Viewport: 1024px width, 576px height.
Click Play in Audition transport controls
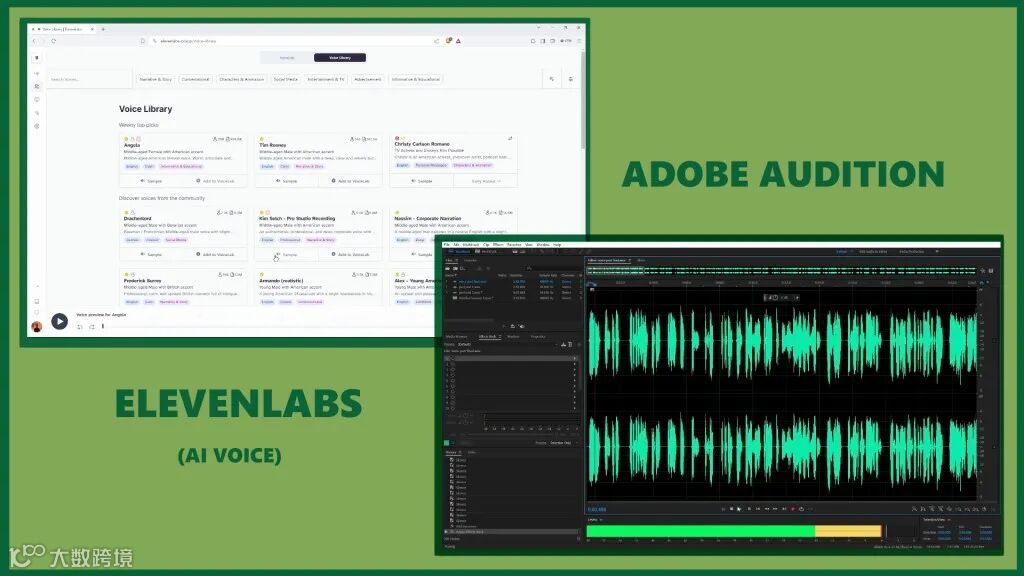point(739,509)
